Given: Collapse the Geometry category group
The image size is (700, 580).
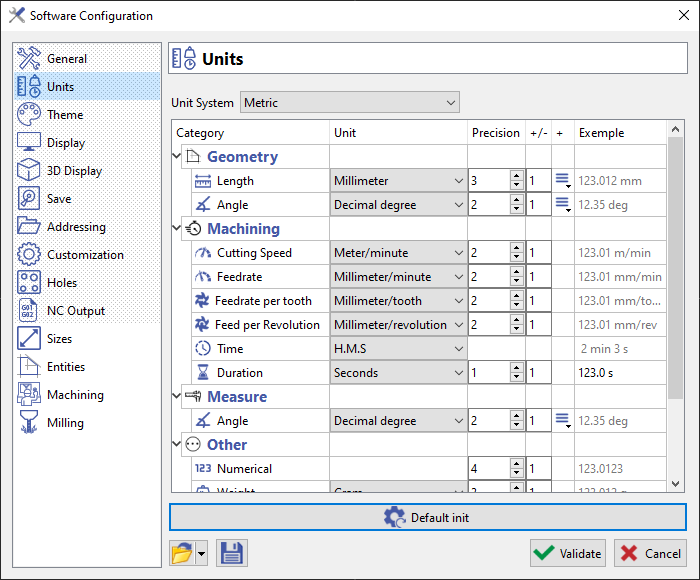Looking at the screenshot, I should 178,157.
